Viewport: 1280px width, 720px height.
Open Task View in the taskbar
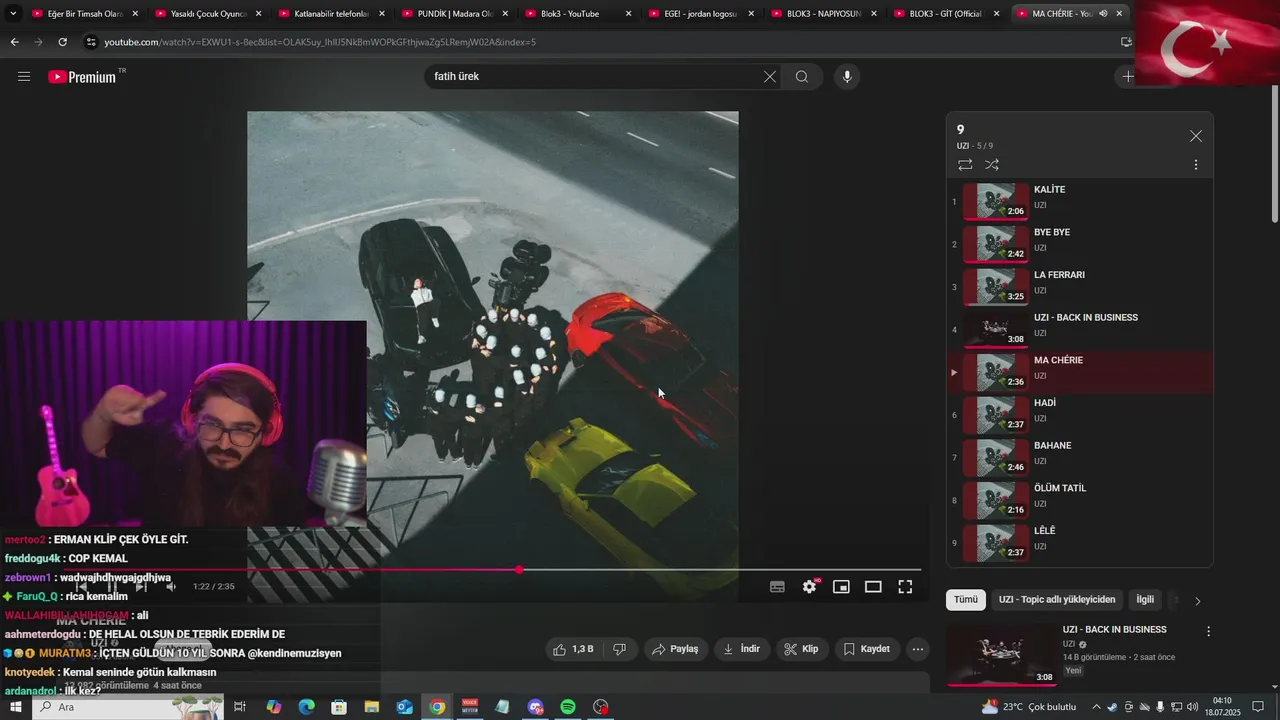click(x=240, y=707)
